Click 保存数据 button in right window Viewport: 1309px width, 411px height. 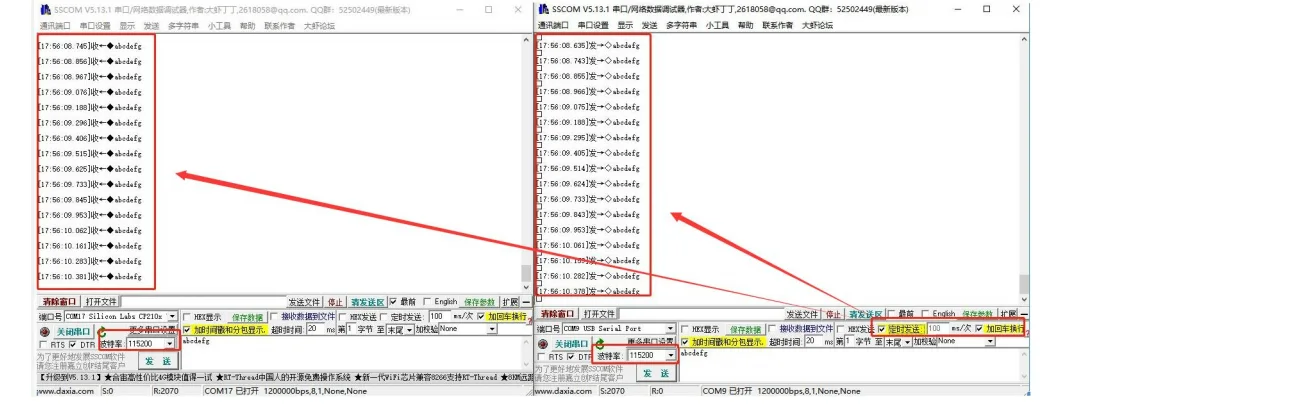(x=746, y=329)
